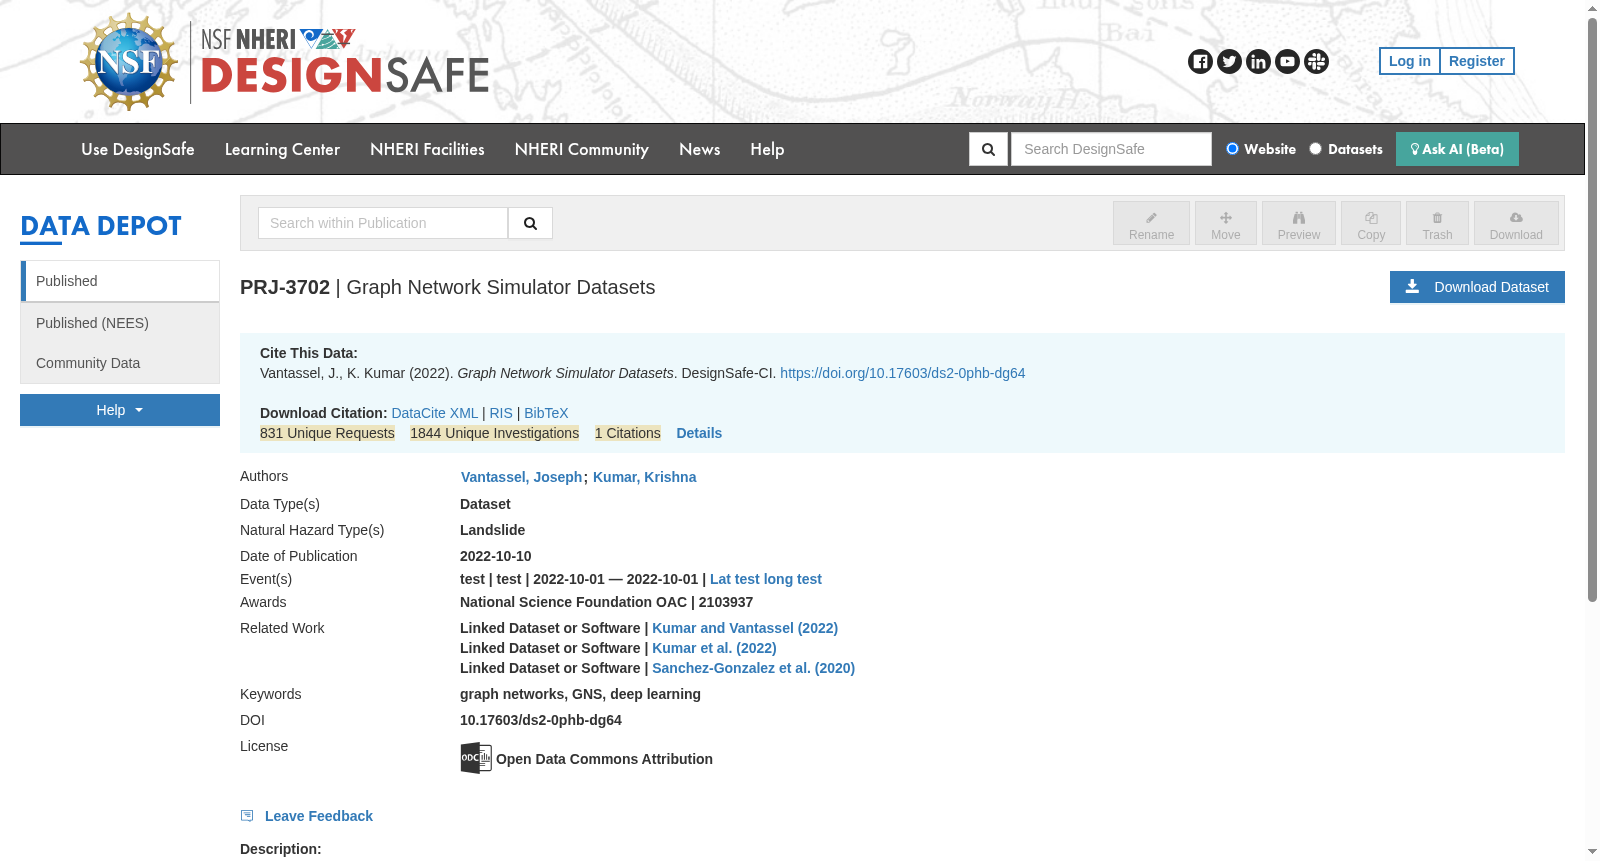Open the Facebook social icon

click(x=1200, y=62)
